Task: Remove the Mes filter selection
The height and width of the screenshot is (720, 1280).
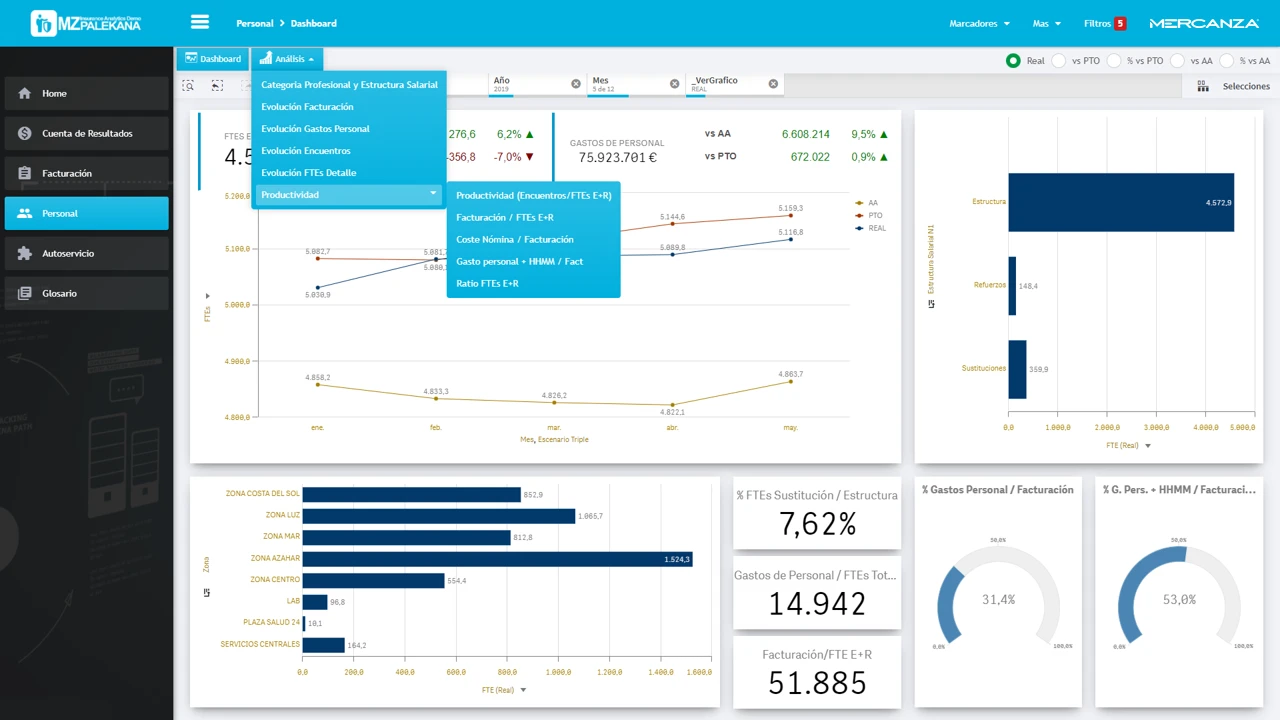Action: (674, 84)
